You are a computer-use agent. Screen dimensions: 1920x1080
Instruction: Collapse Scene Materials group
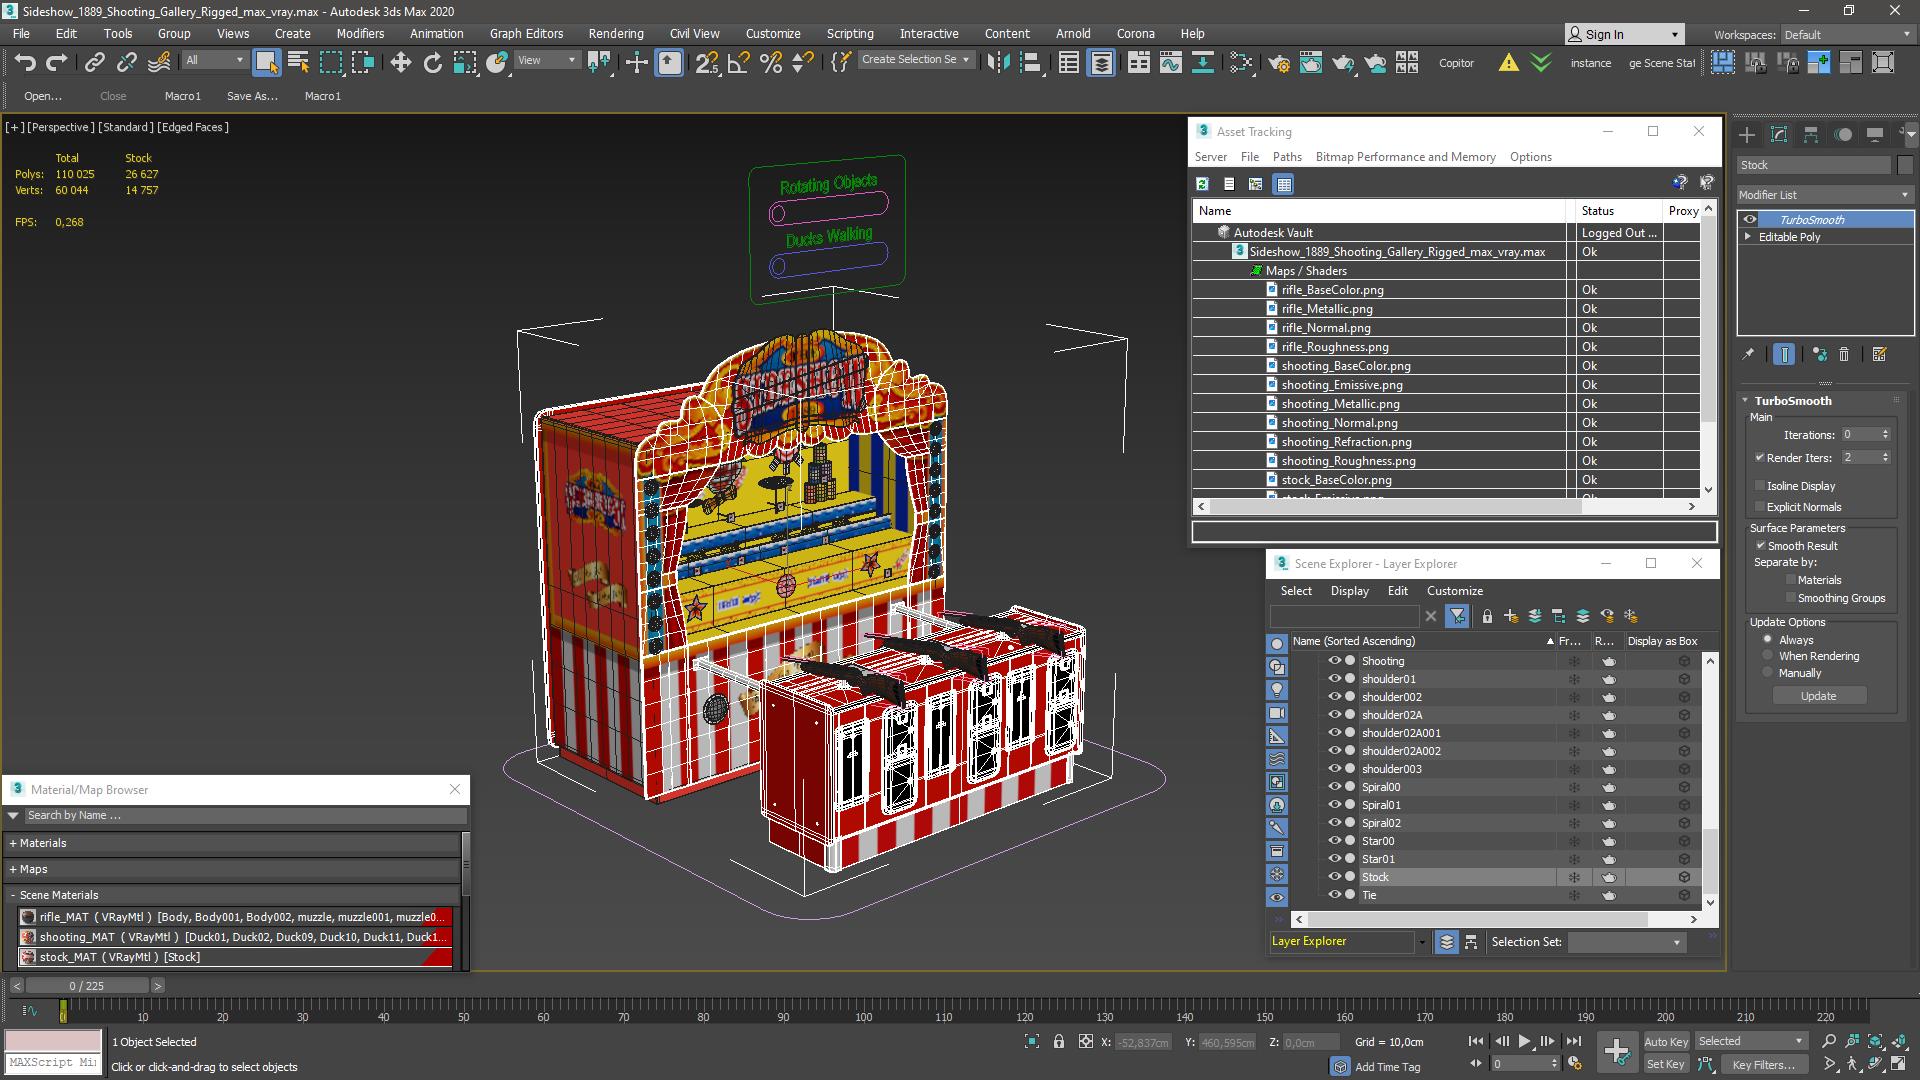[13, 895]
